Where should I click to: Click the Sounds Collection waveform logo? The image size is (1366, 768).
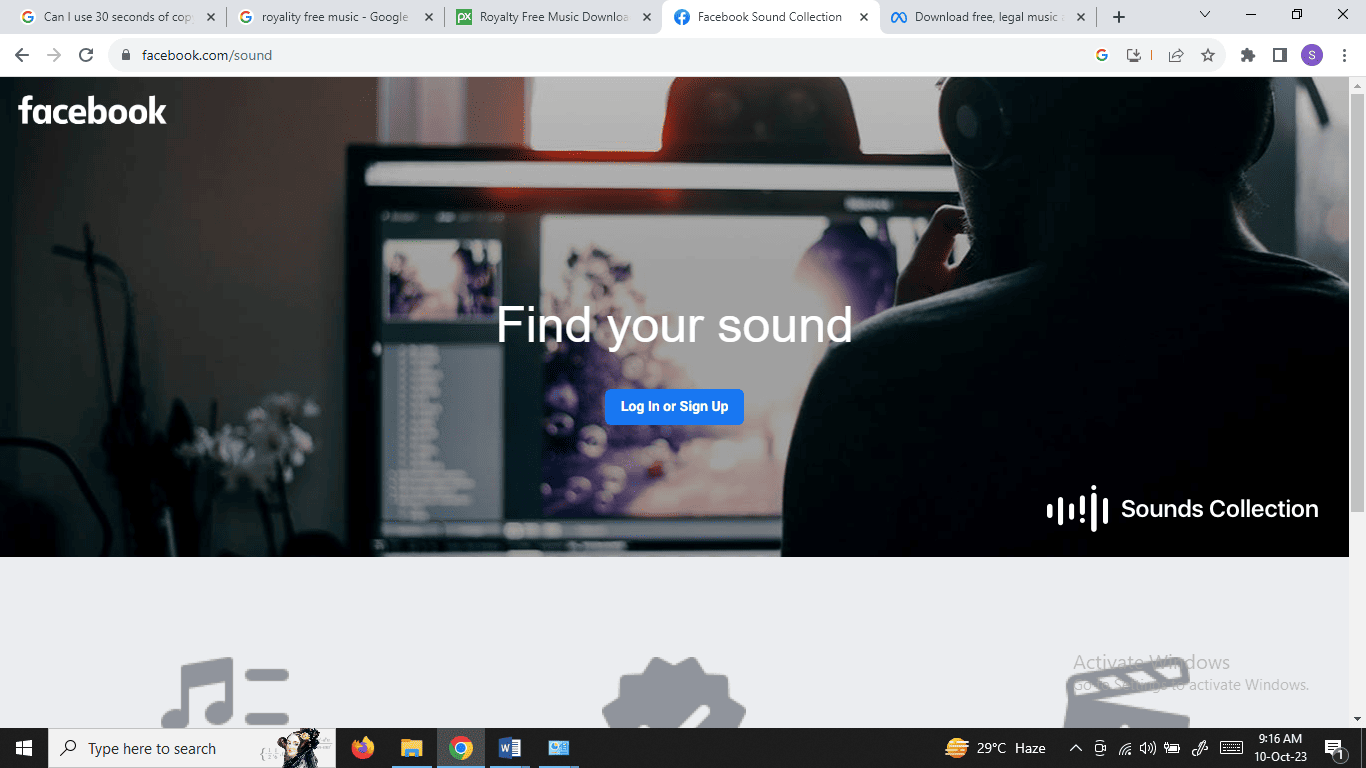point(1078,508)
